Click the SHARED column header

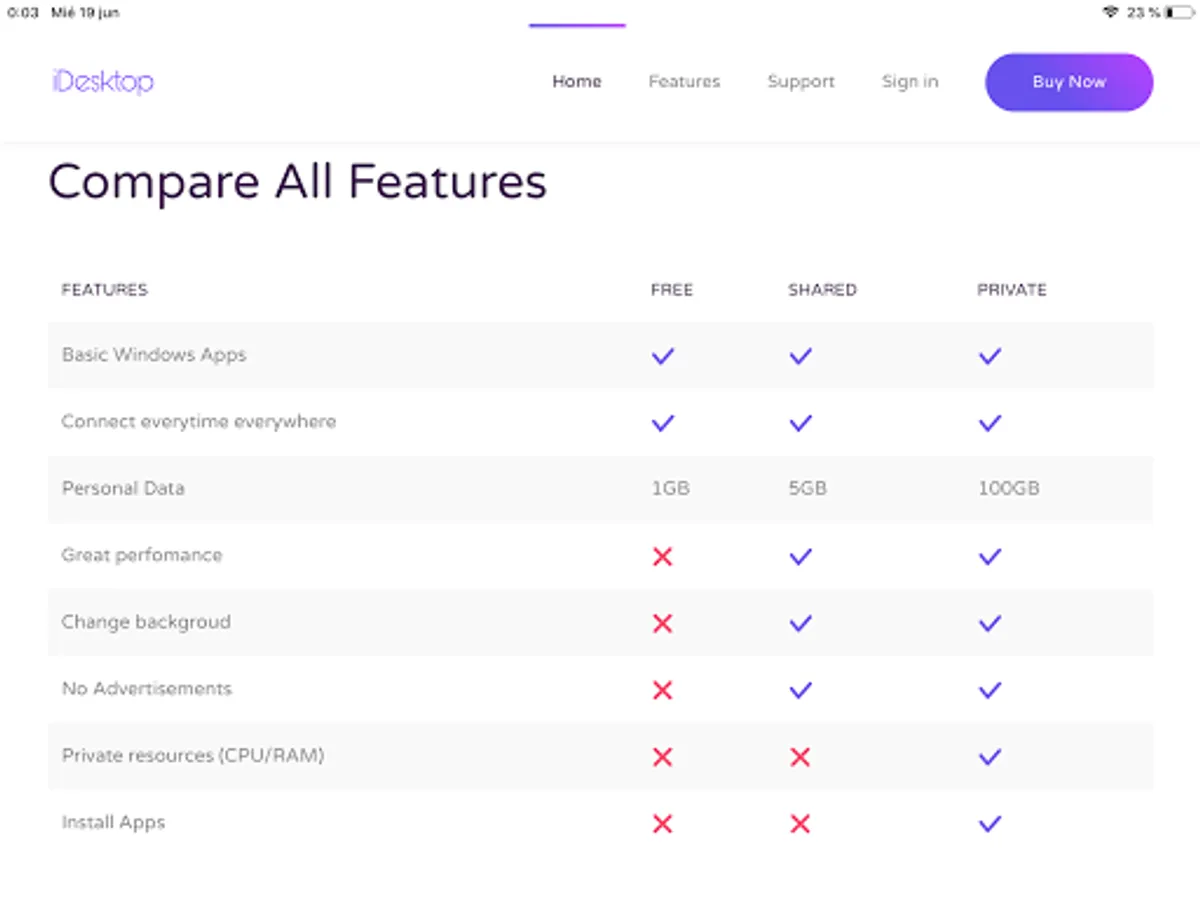click(822, 290)
